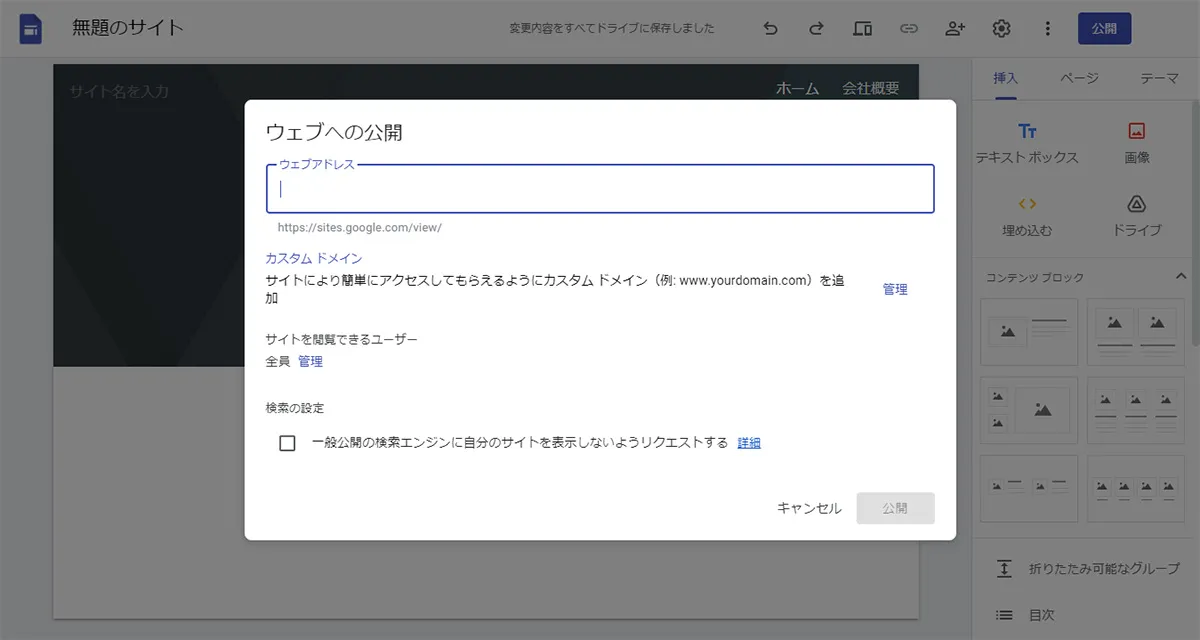Copy the site link icon

click(909, 28)
